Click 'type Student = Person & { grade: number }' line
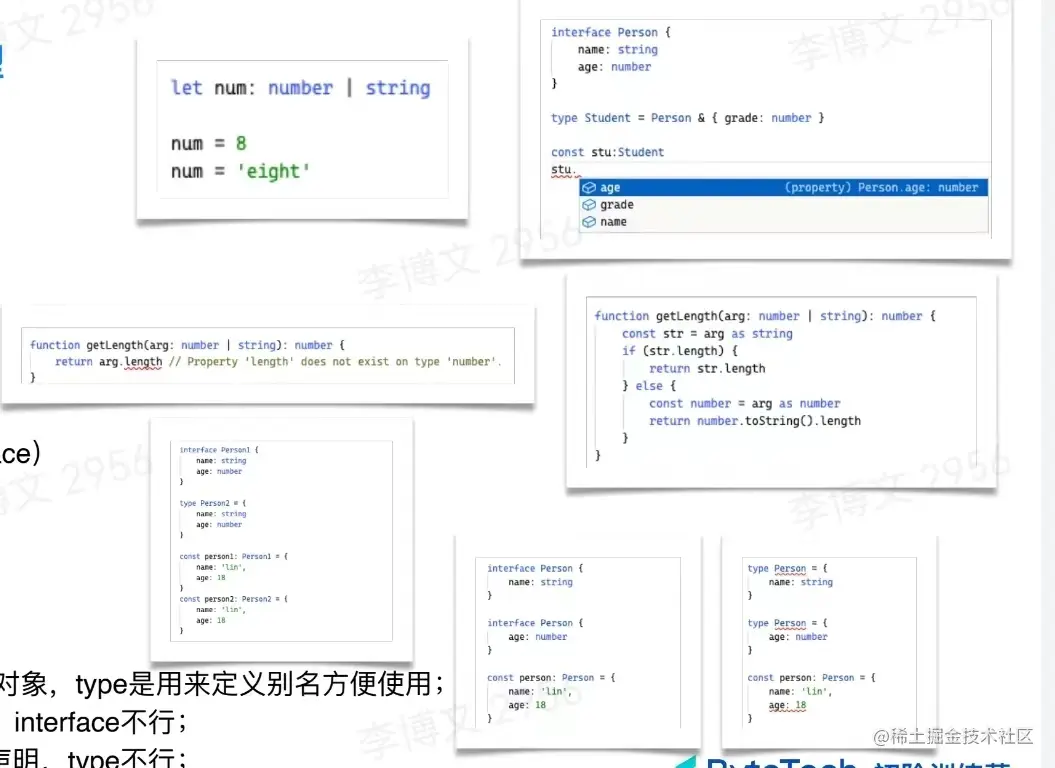Image resolution: width=1055 pixels, height=768 pixels. pyautogui.click(x=687, y=118)
